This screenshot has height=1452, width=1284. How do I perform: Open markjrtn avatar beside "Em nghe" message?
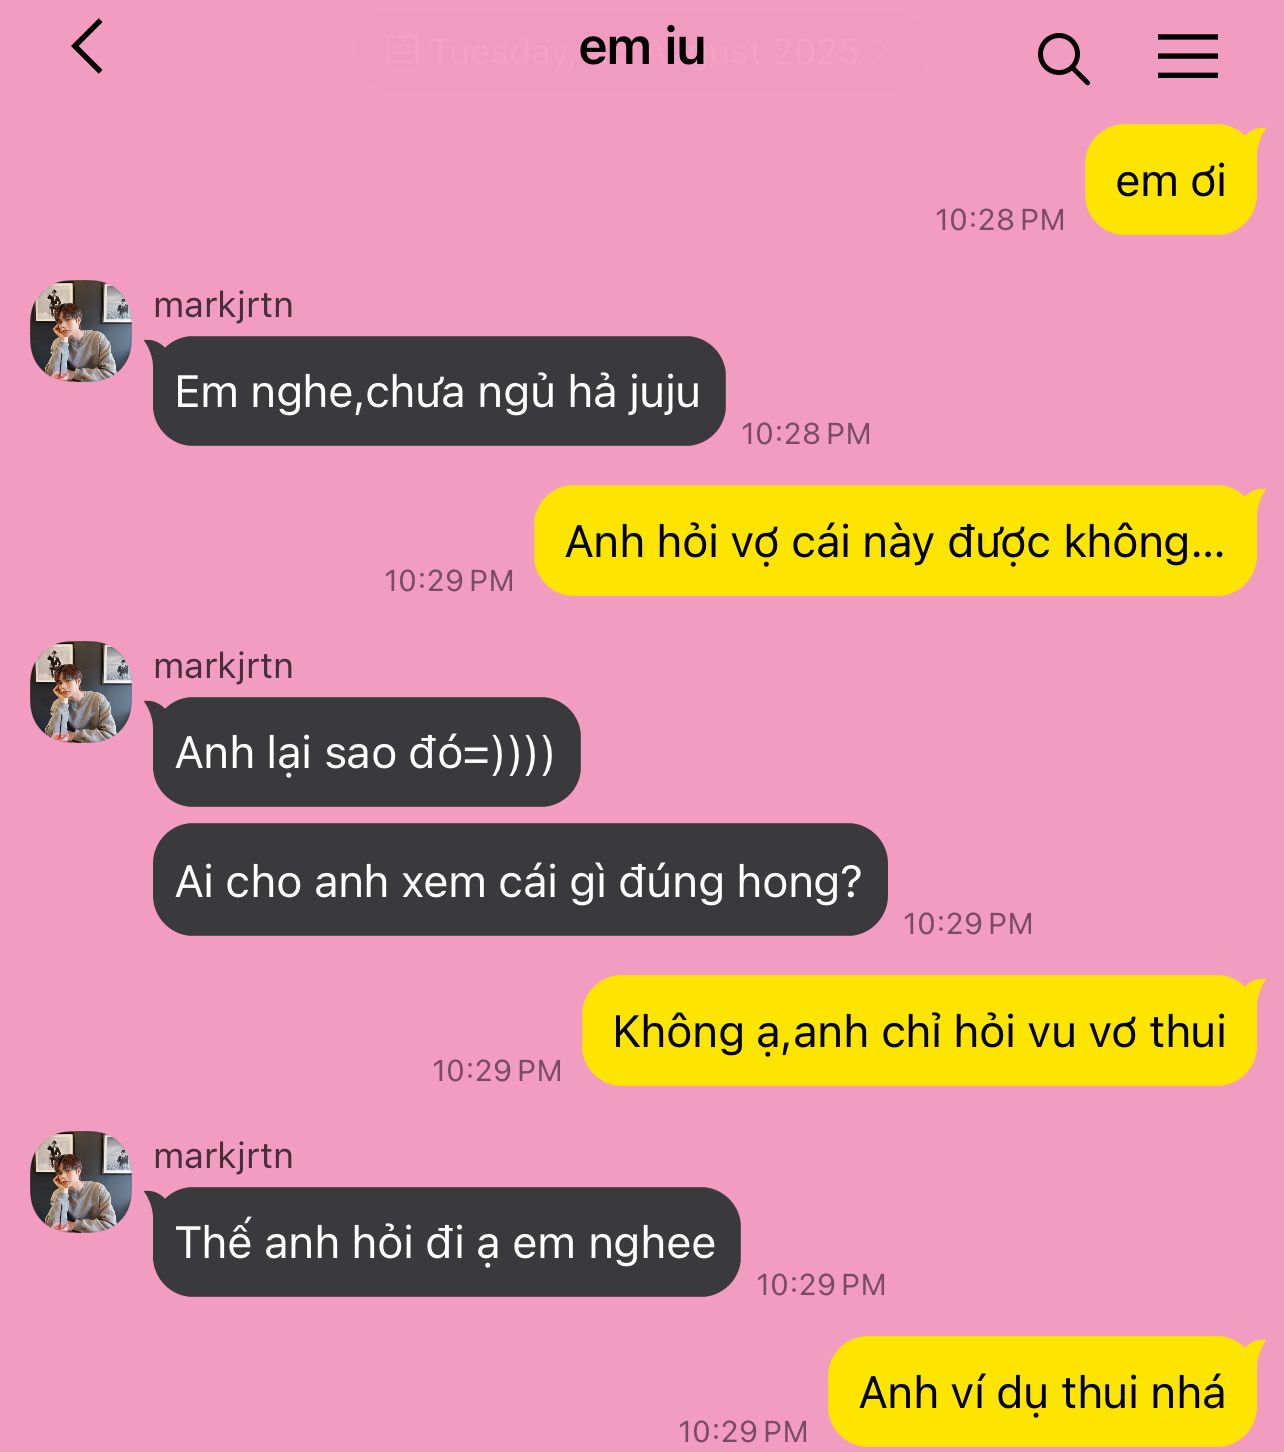pos(81,331)
